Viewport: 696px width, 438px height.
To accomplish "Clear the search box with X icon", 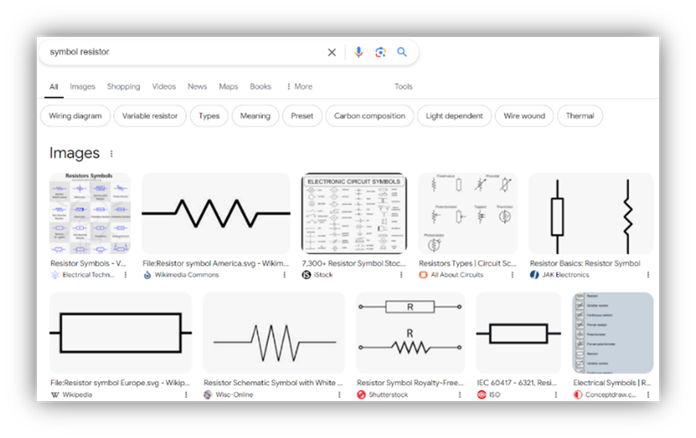I will pyautogui.click(x=332, y=52).
